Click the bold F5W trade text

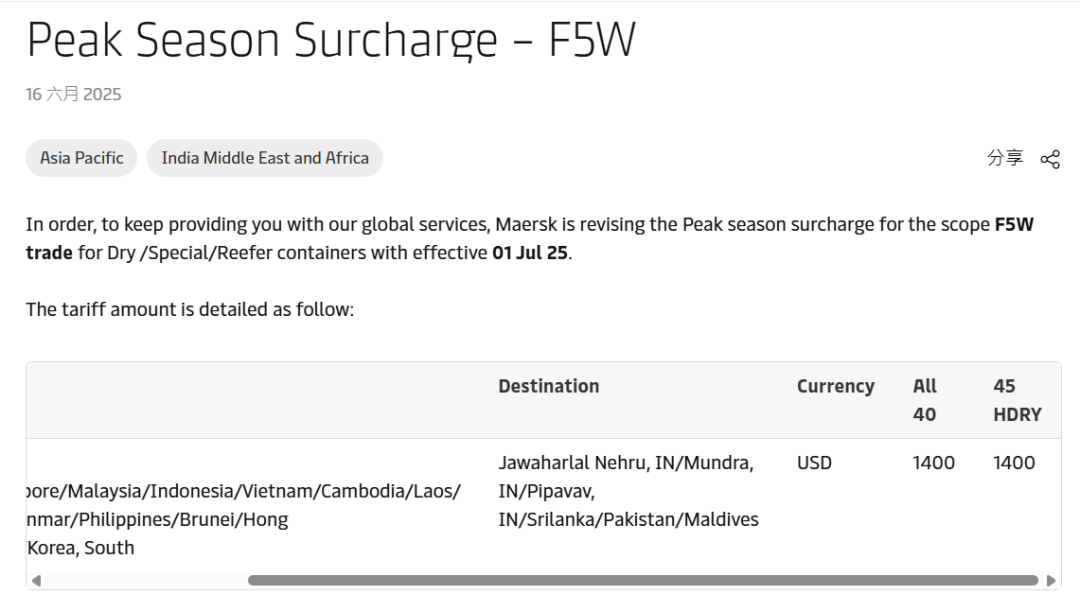click(1013, 225)
